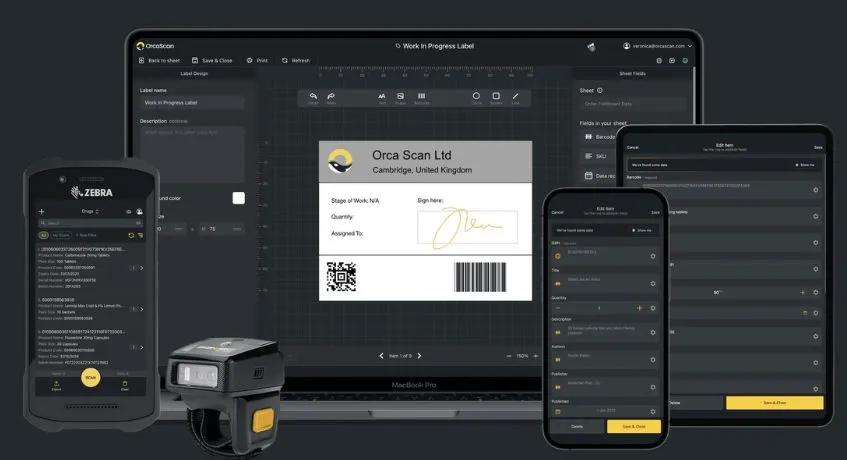
Task: Click the QR code on the label
Action: point(341,276)
